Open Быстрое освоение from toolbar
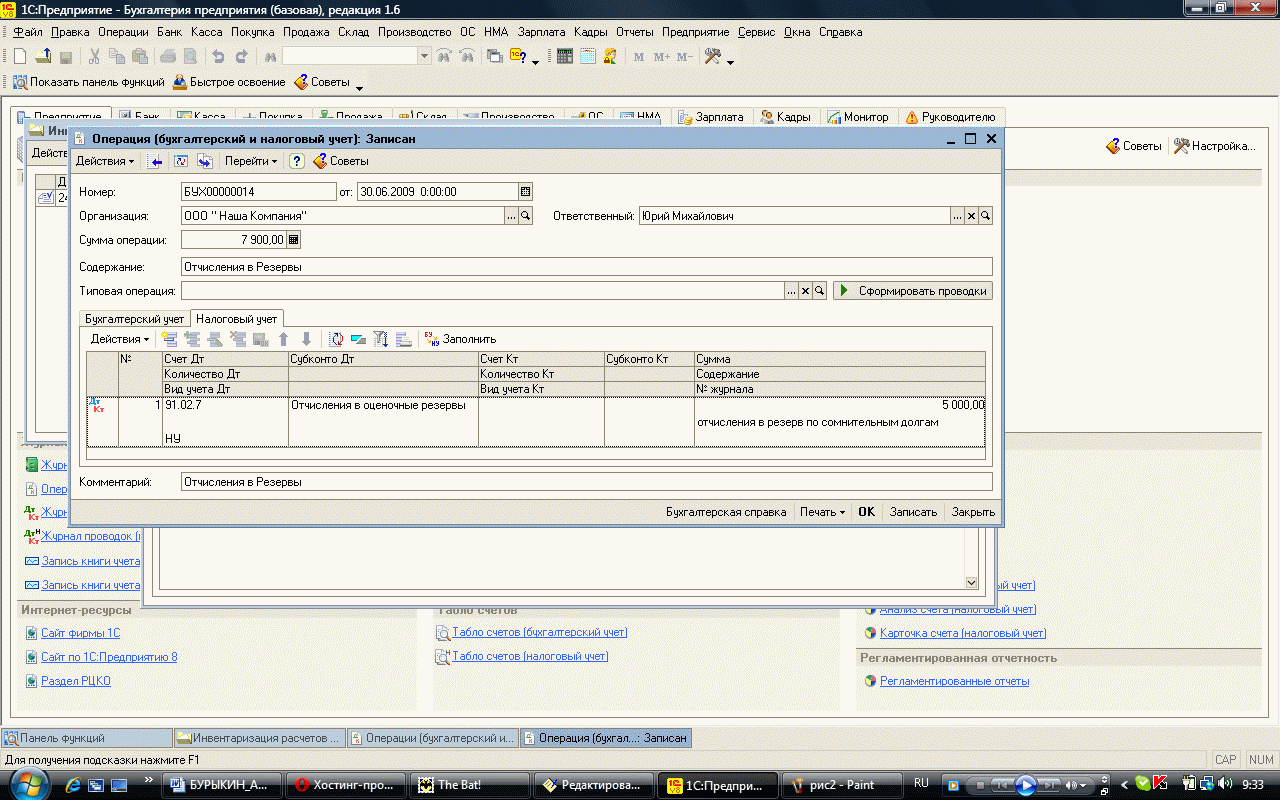 pos(229,82)
